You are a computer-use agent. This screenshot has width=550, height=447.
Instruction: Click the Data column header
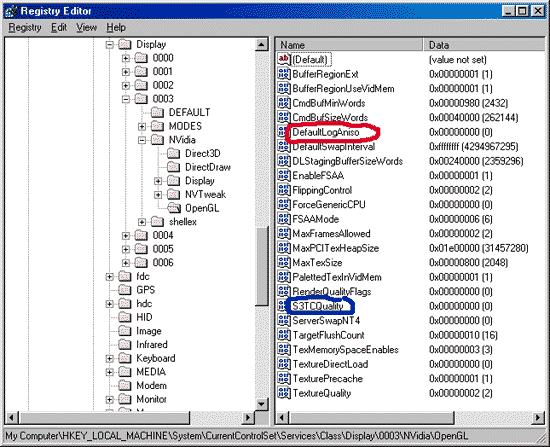tap(484, 45)
